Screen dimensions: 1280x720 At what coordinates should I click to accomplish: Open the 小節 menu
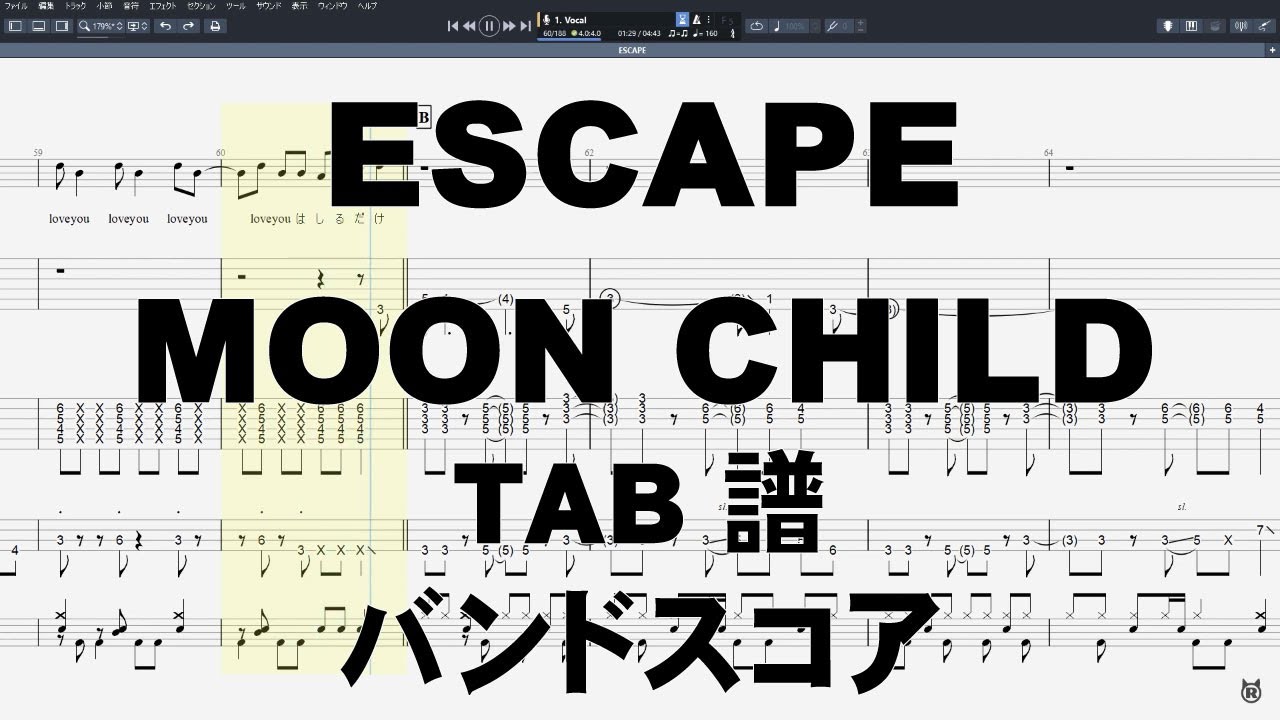point(104,6)
